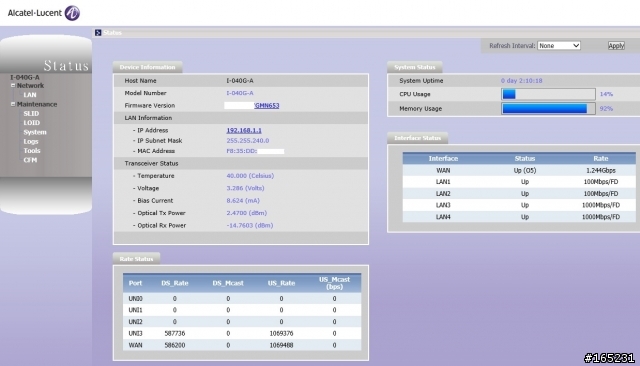Viewport: 640px width, 366px height.
Task: Open the Logs page
Action: pos(31,142)
